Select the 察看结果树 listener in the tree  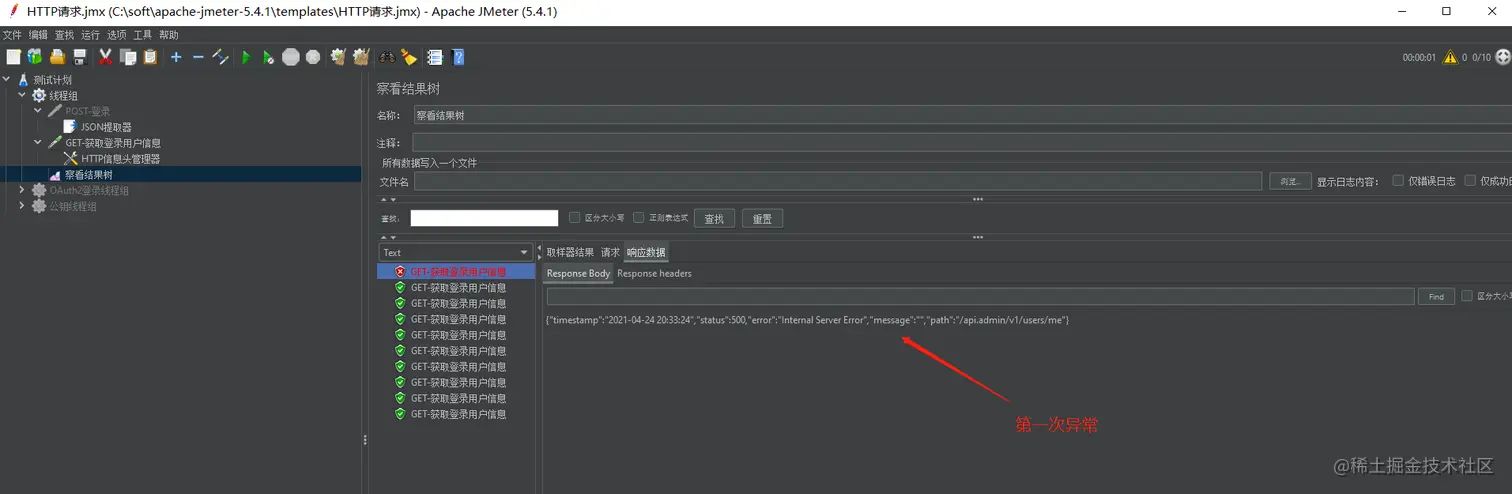tap(88, 174)
